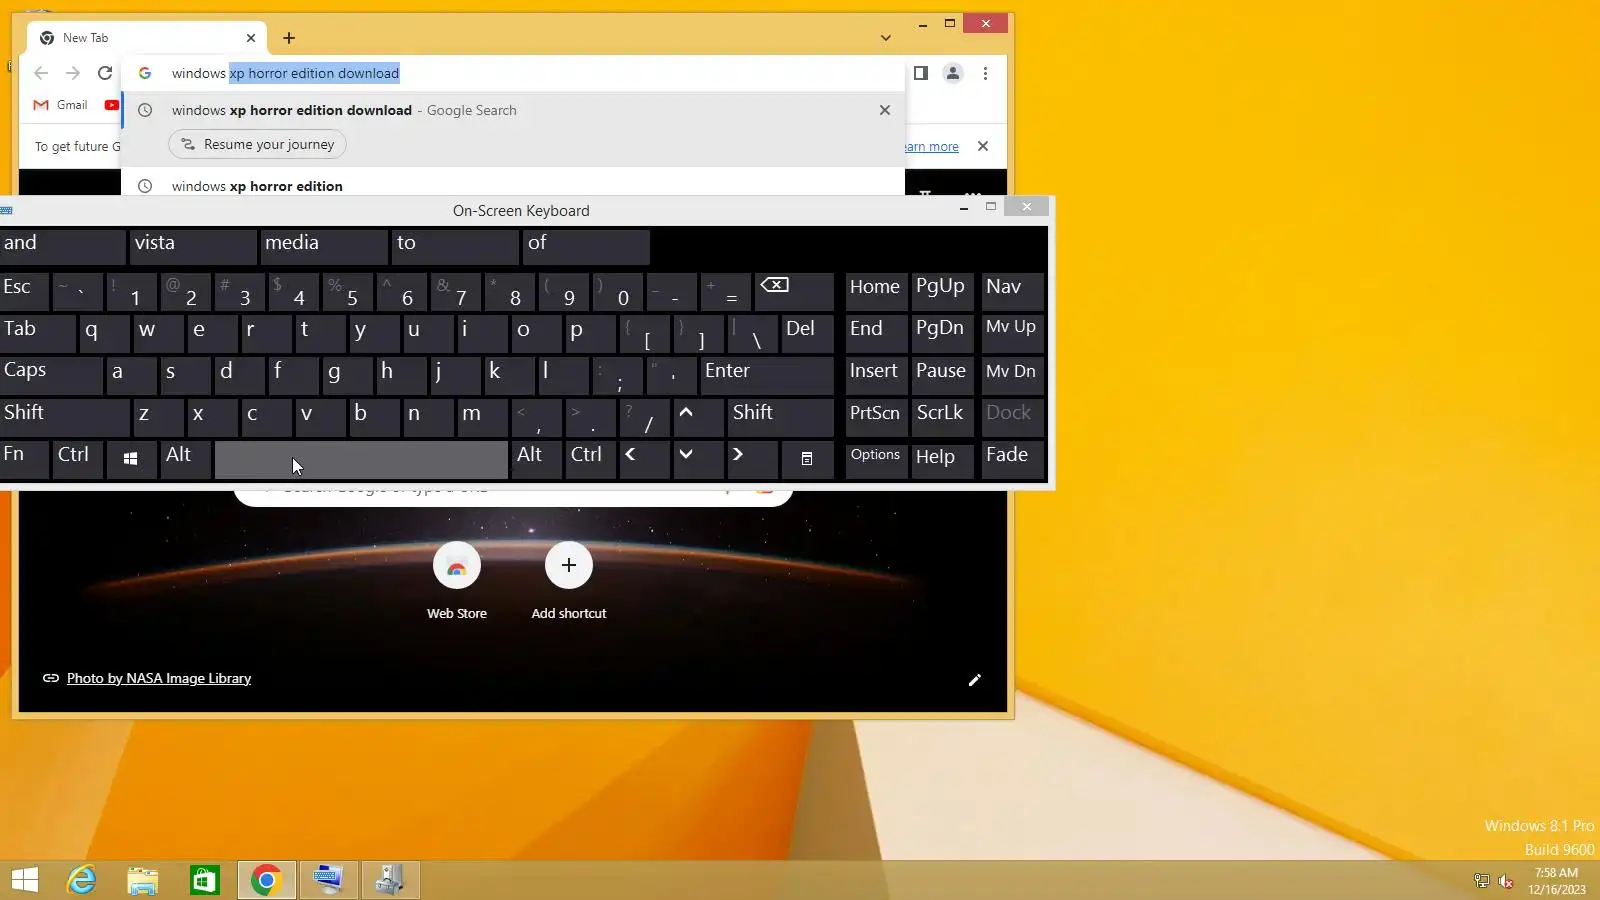Customize Chrome with the pencil icon
The width and height of the screenshot is (1600, 900).
[x=975, y=680]
